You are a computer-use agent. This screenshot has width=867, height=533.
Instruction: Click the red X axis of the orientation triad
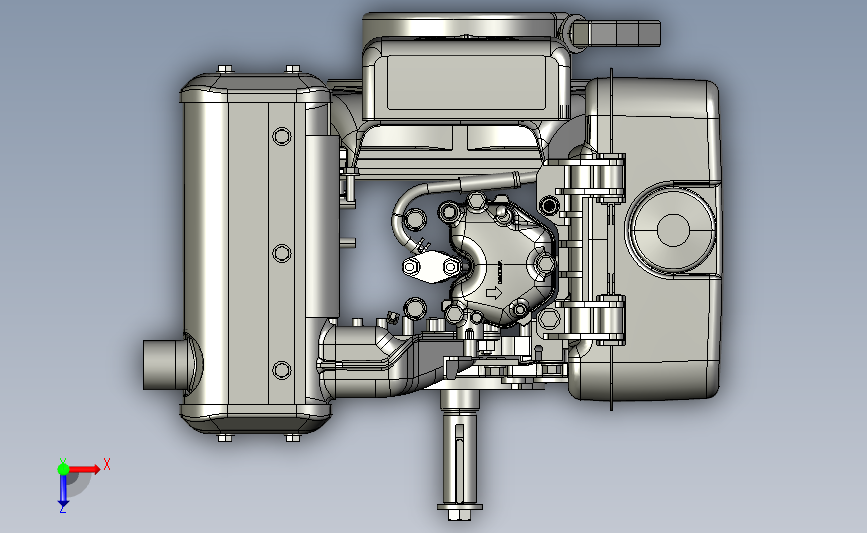pos(85,469)
